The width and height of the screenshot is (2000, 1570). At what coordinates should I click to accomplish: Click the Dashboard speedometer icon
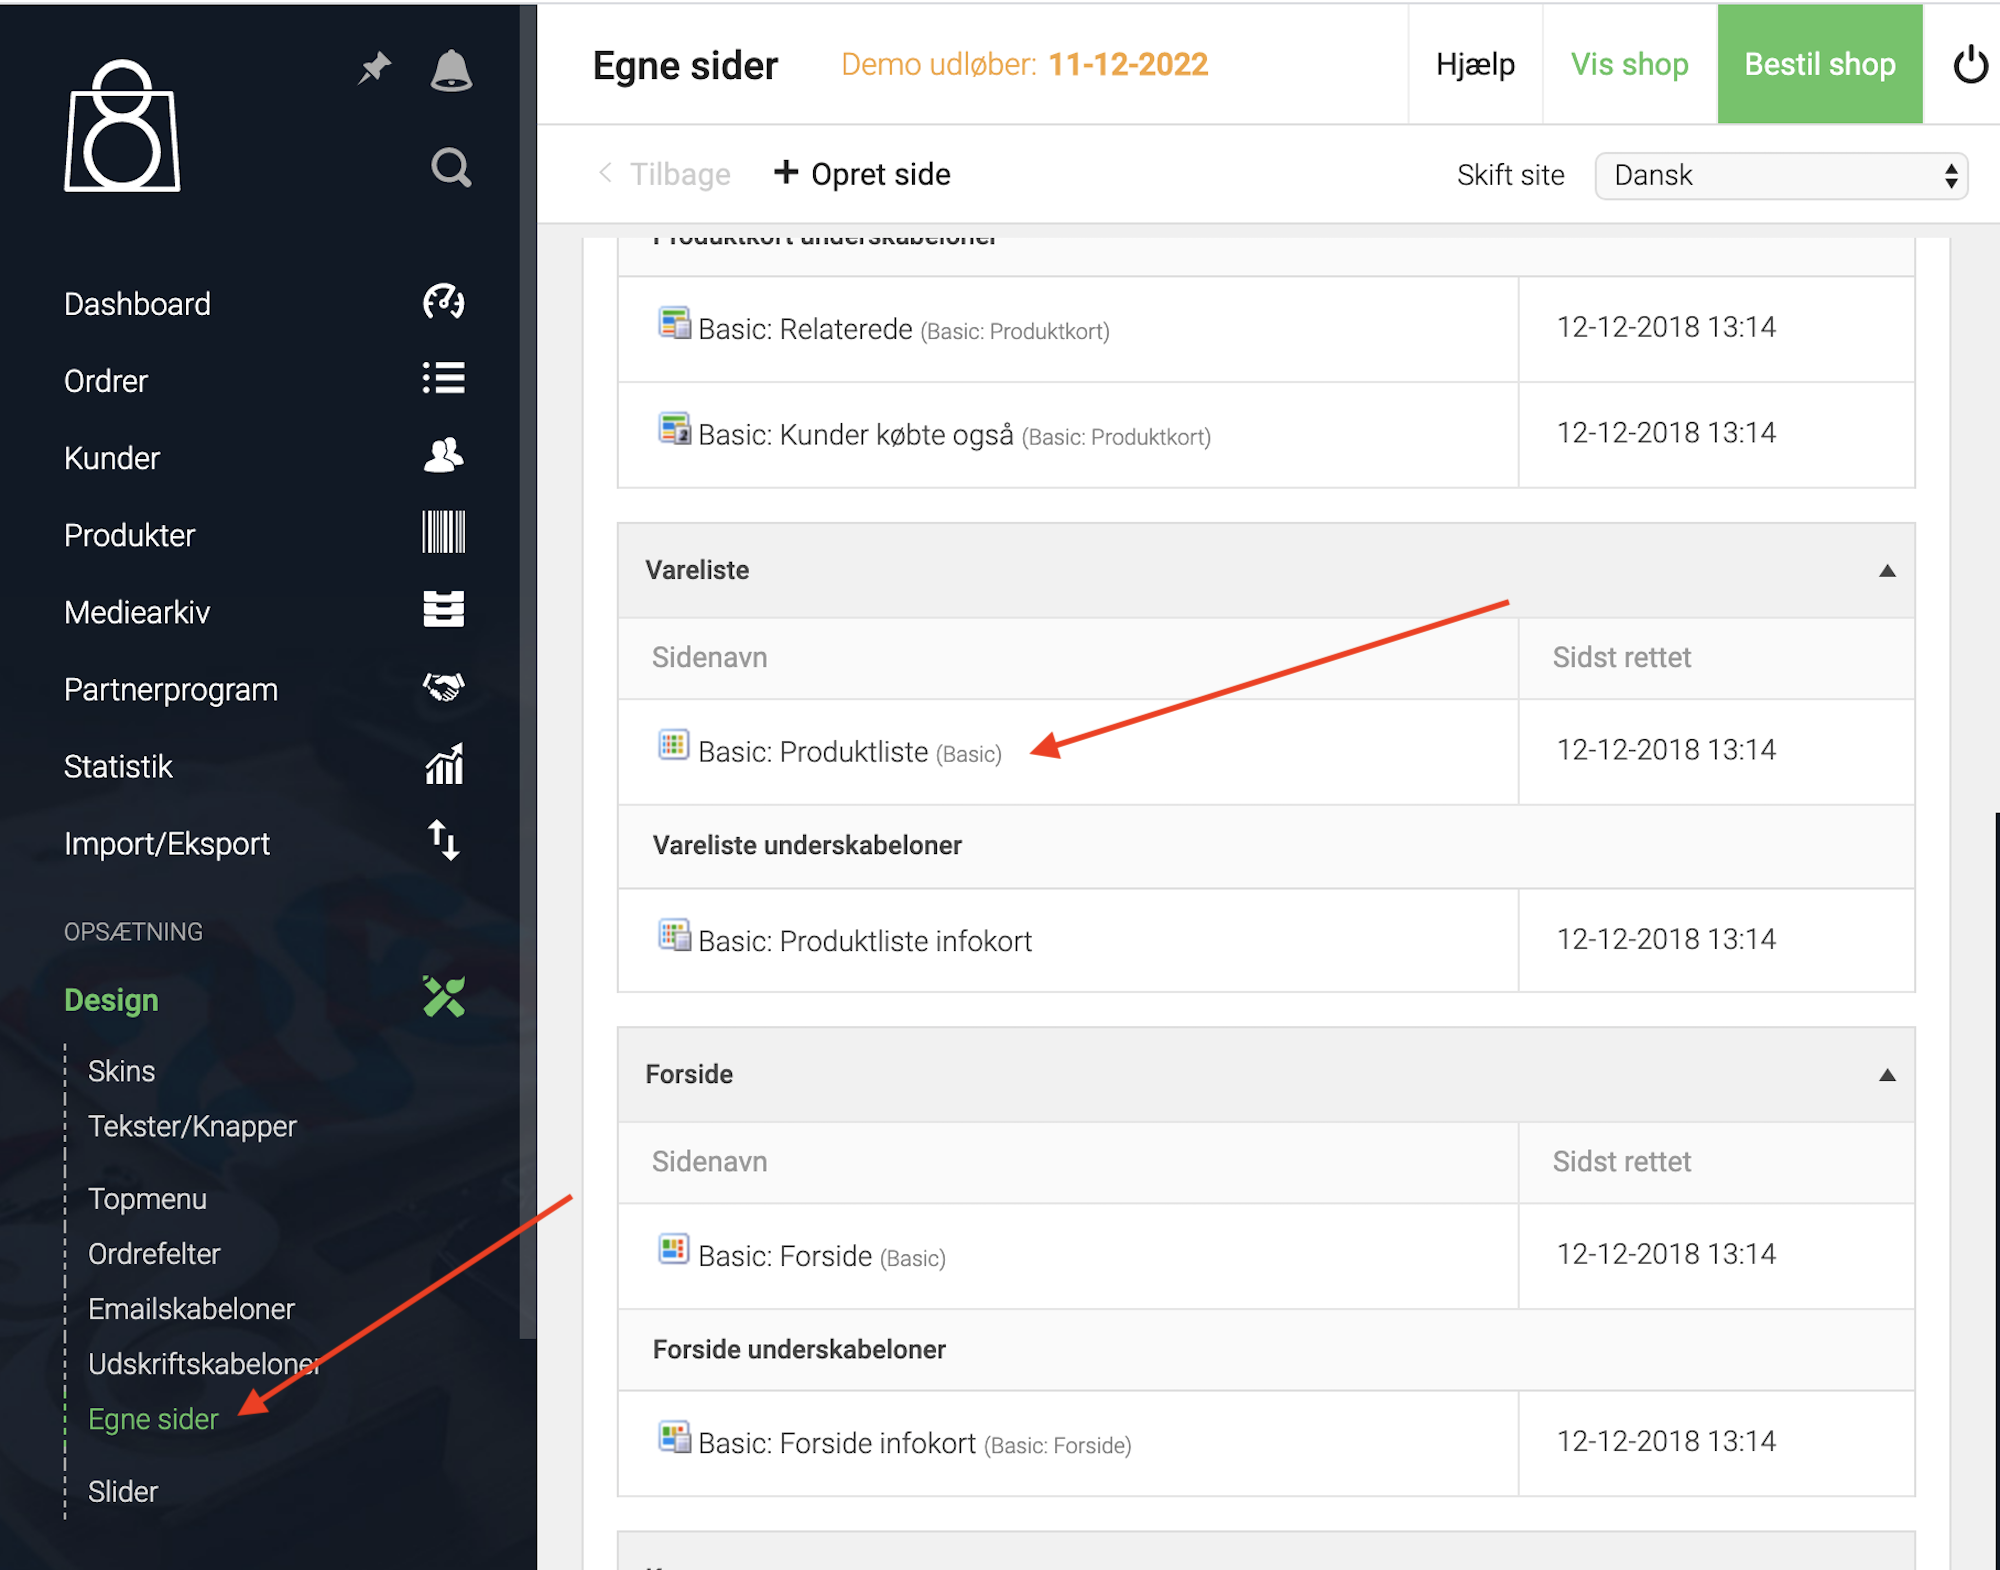pos(443,302)
